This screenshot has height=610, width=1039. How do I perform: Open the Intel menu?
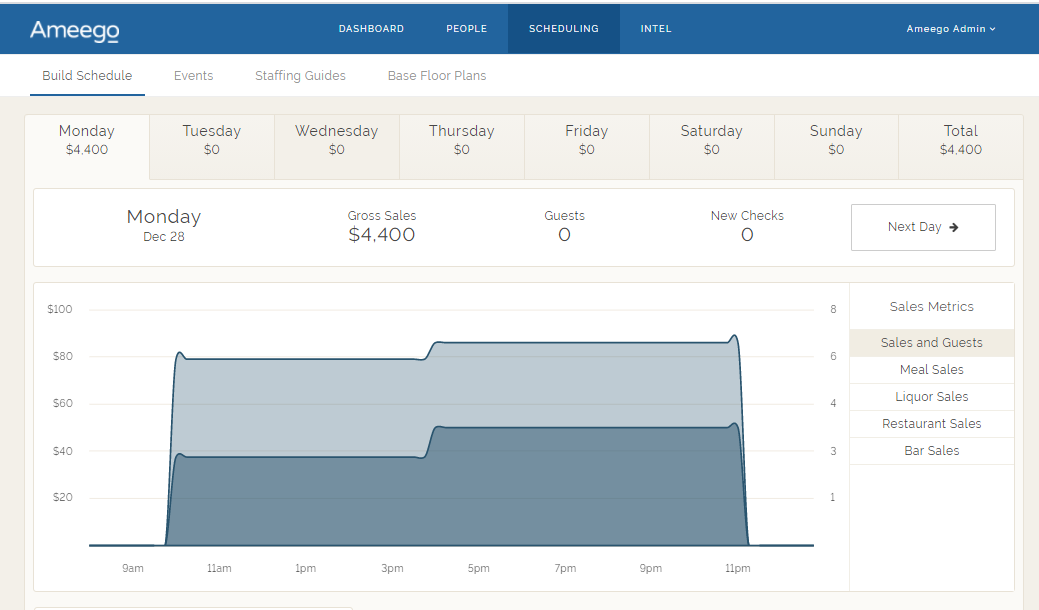pyautogui.click(x=656, y=29)
